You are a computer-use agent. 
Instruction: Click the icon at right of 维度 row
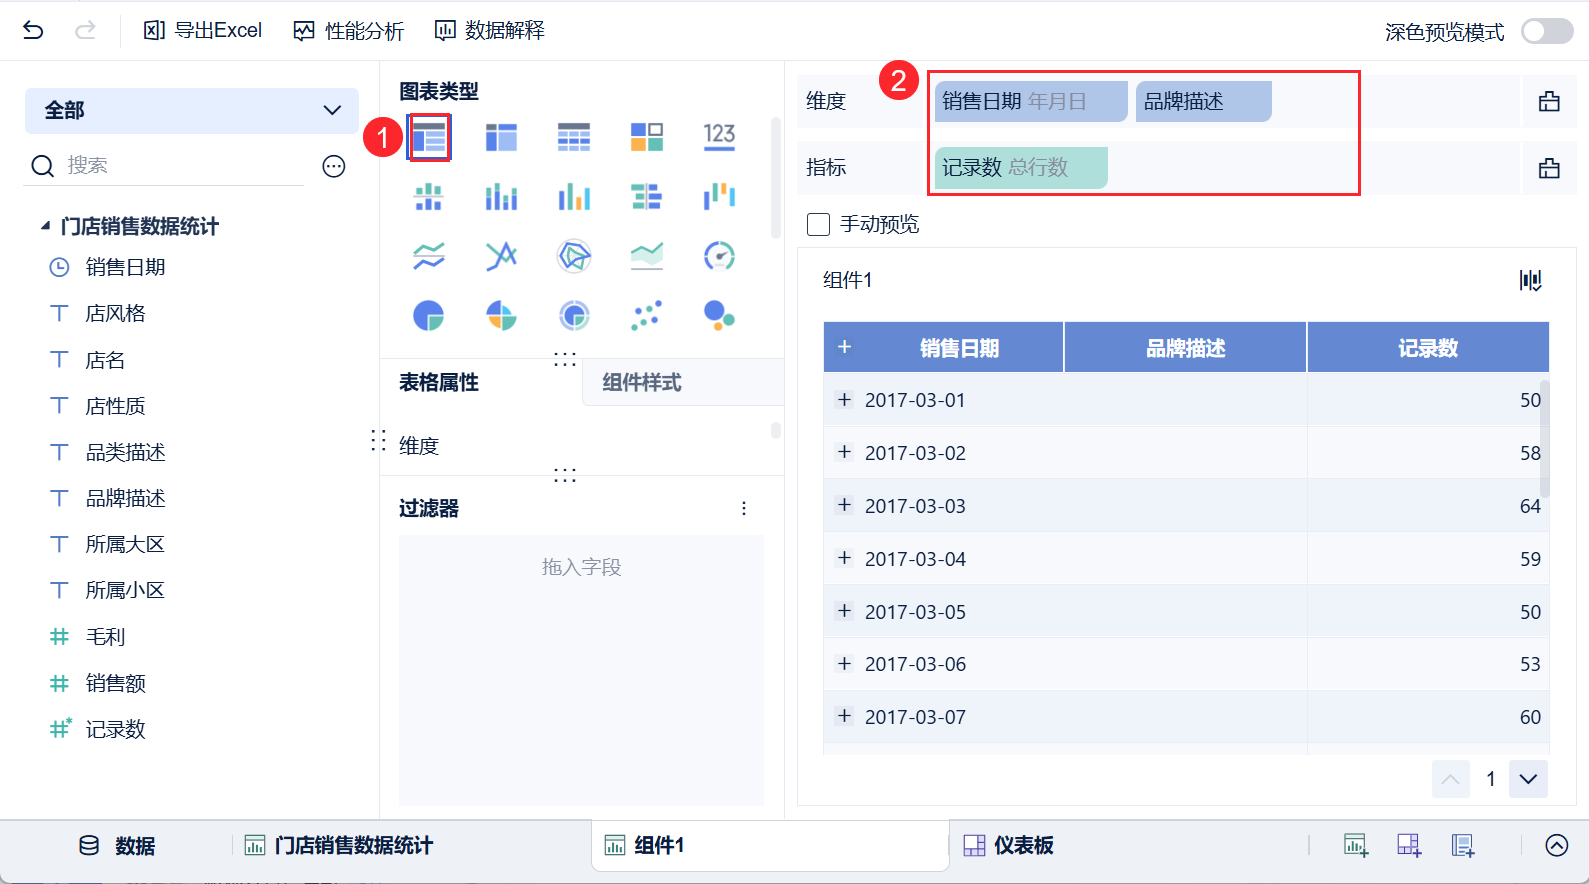pyautogui.click(x=1549, y=101)
